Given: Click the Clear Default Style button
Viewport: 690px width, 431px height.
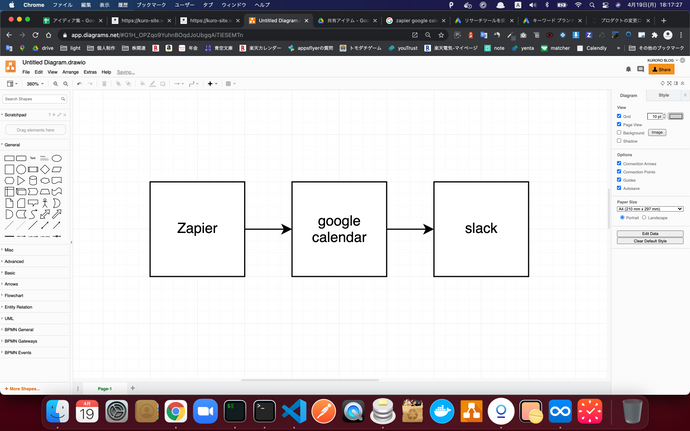Looking at the screenshot, I should click(650, 241).
